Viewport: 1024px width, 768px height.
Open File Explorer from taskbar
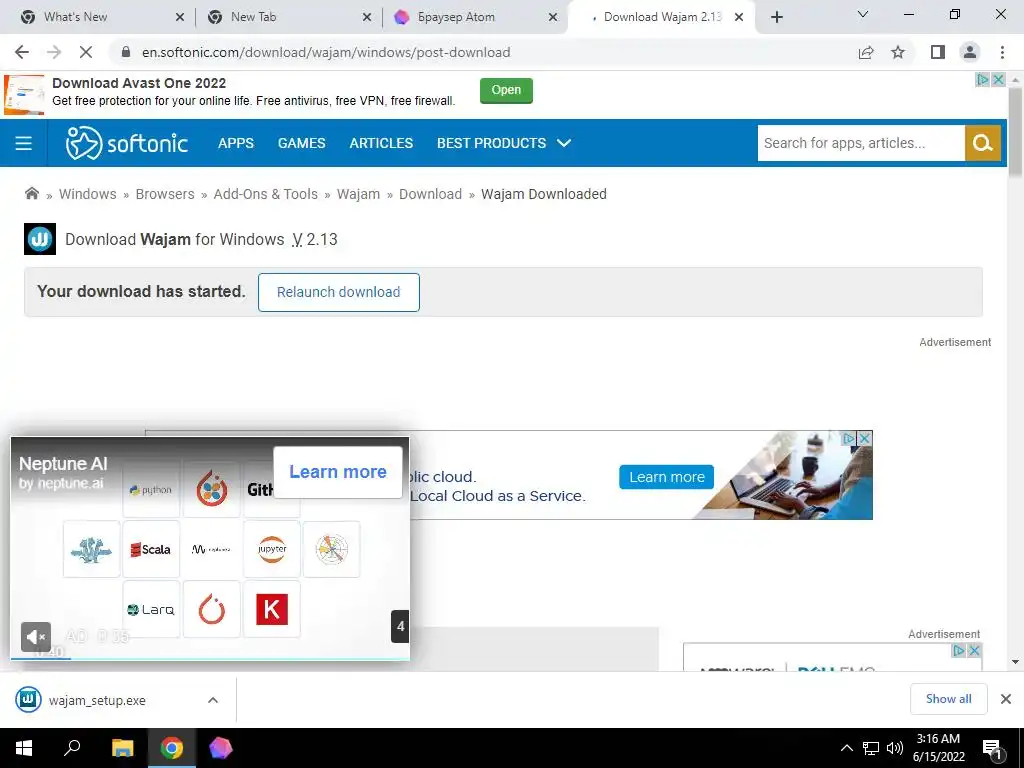(x=122, y=748)
